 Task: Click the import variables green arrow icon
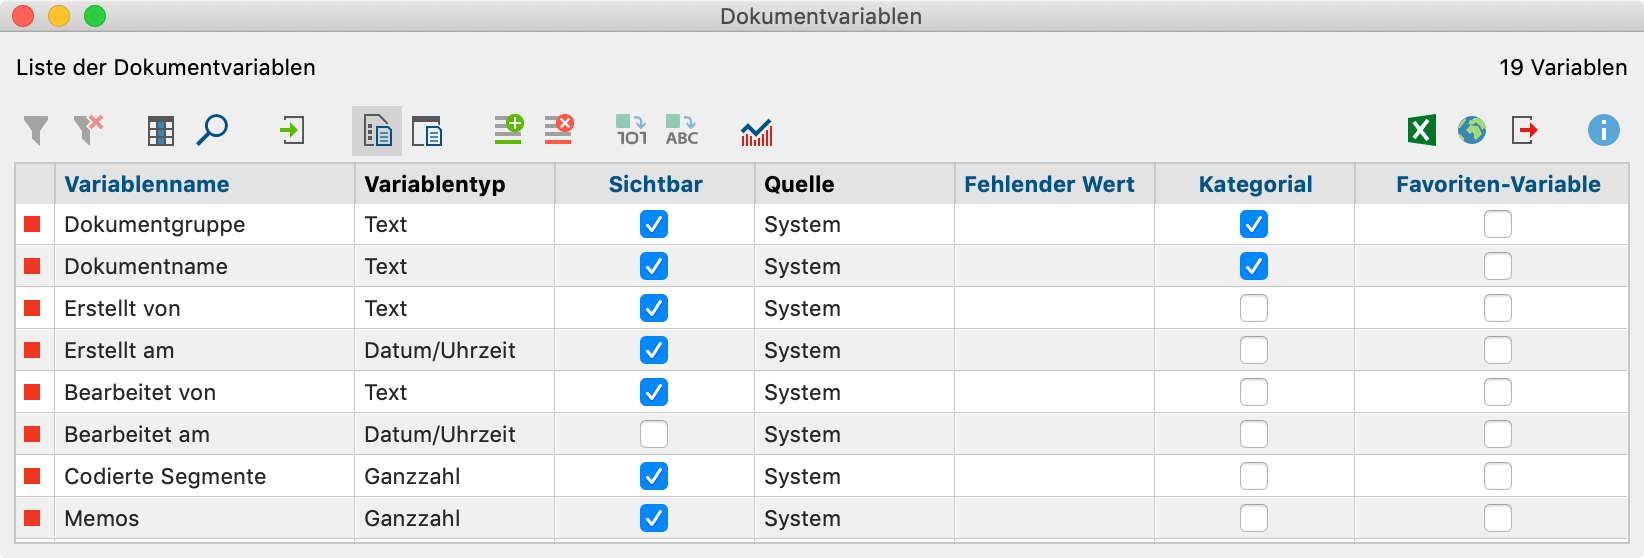click(292, 130)
